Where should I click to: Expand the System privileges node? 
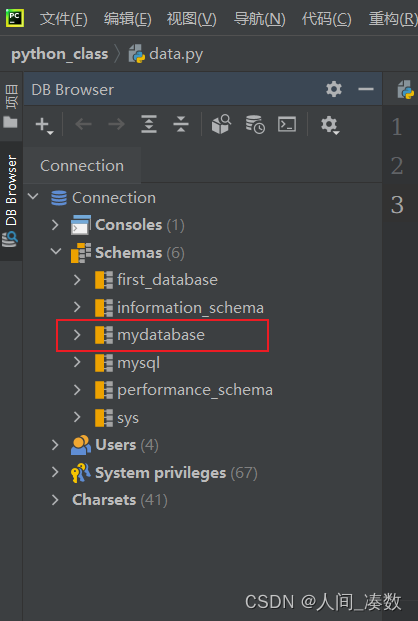[x=55, y=472]
